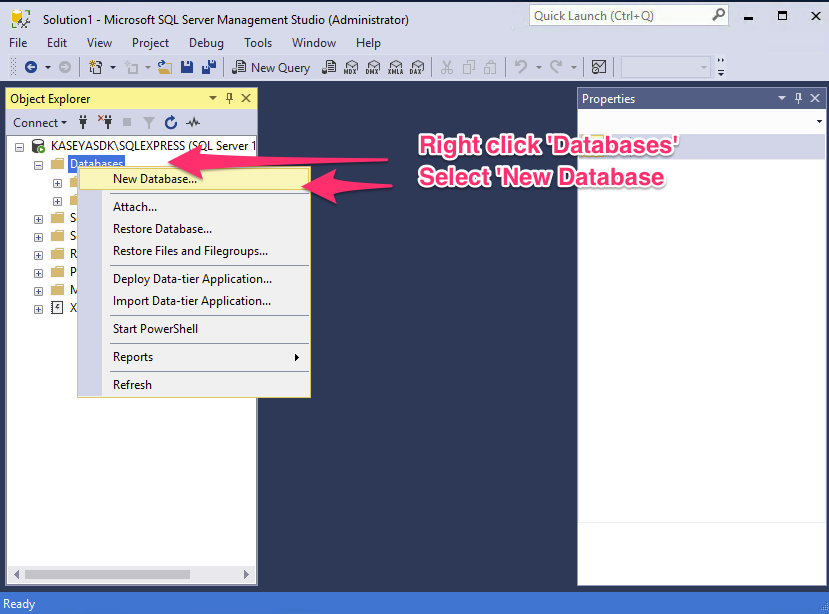Image resolution: width=829 pixels, height=614 pixels.
Task: Open the Help menu
Action: [368, 43]
